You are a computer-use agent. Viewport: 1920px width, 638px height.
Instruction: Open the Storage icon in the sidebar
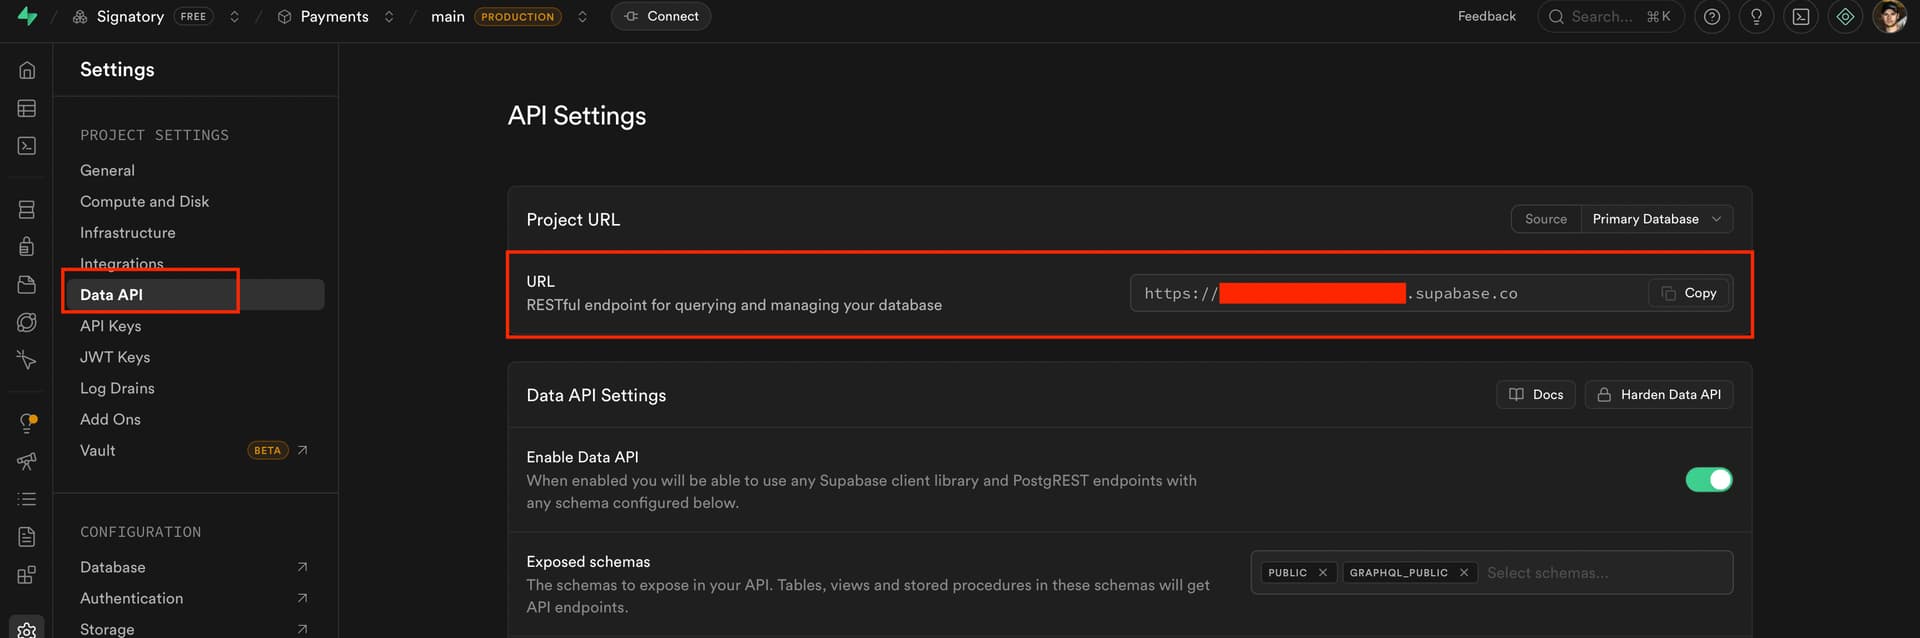(27, 285)
